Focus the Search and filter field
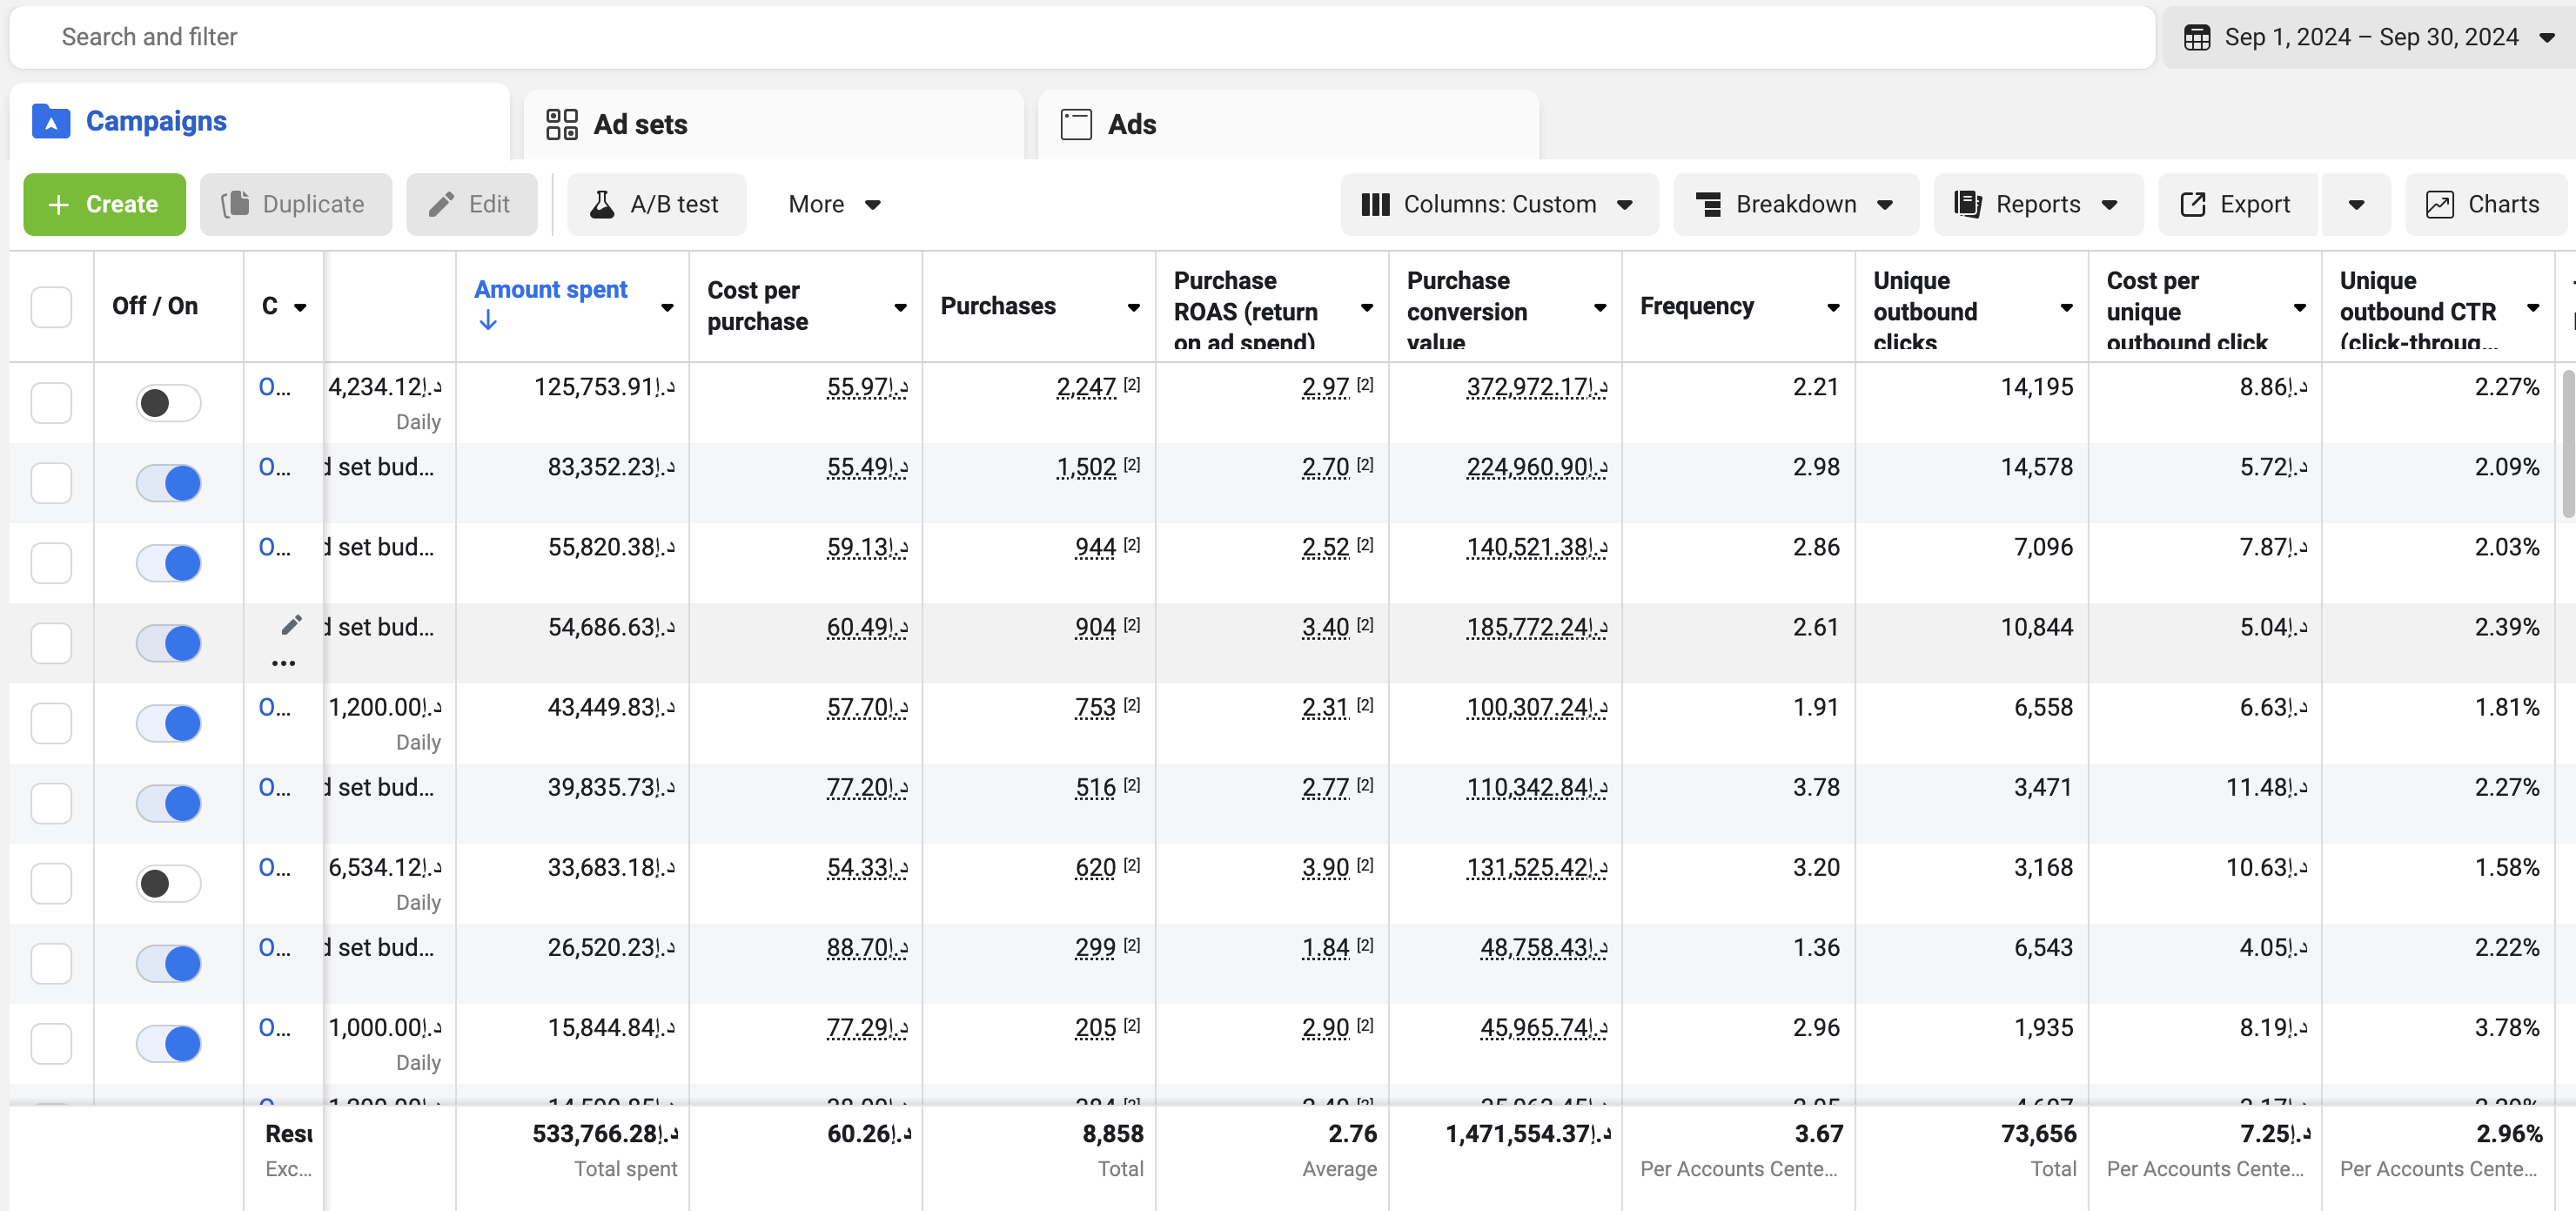The height and width of the screenshot is (1211, 2576). click(1080, 38)
